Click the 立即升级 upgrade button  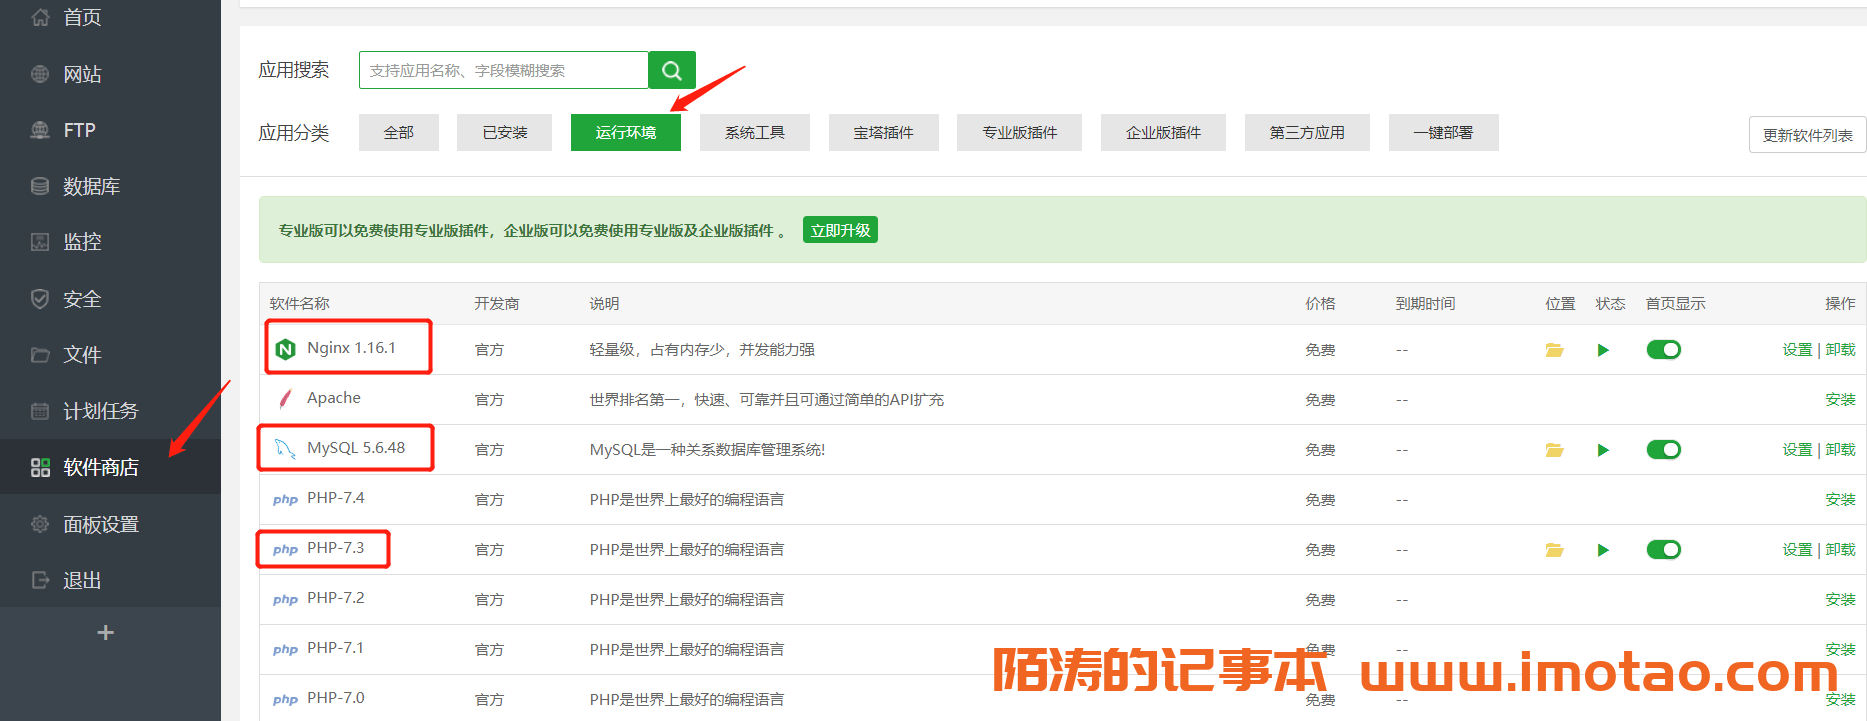(x=840, y=230)
